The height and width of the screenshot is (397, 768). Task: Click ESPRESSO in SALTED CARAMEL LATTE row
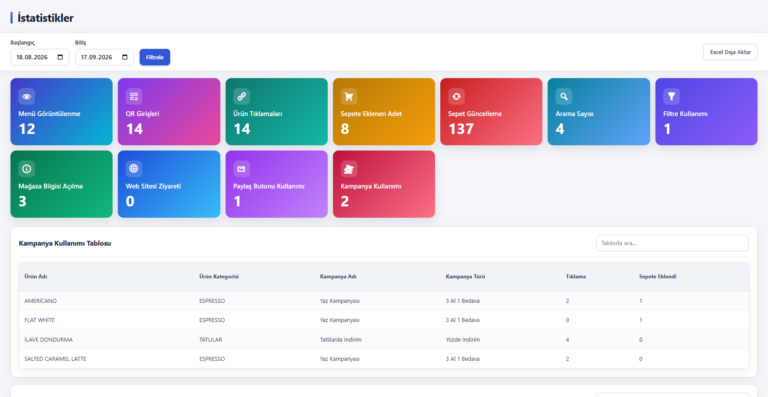(x=212, y=359)
